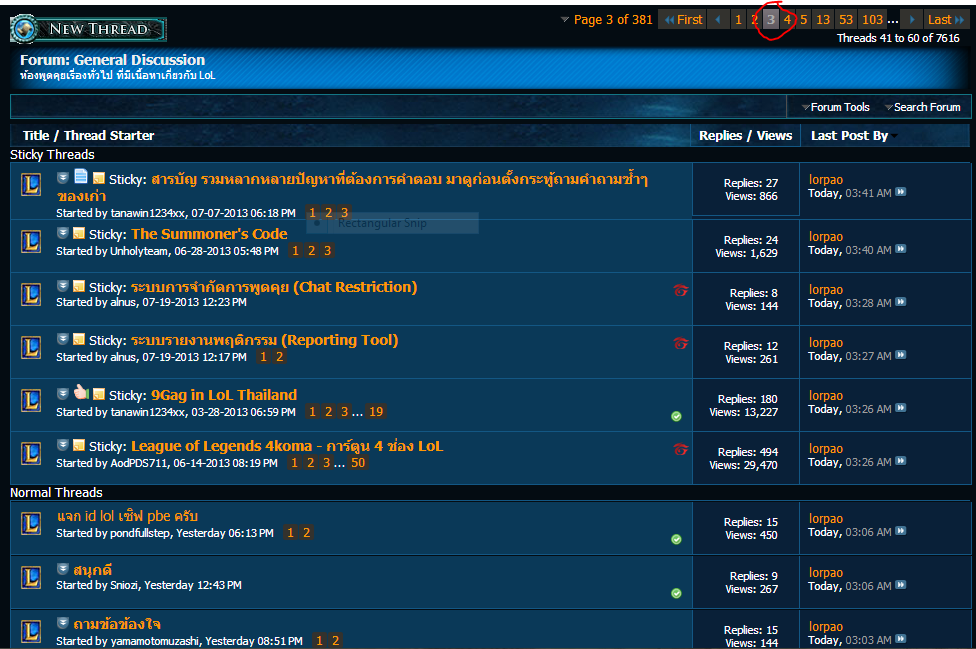
Task: Click green checkmark icon on 9Gag row
Action: (677, 416)
